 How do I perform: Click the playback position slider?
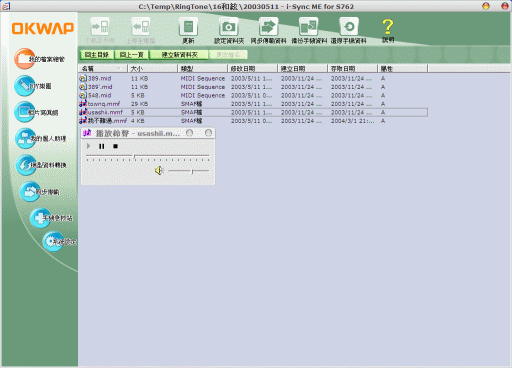[x=147, y=156]
